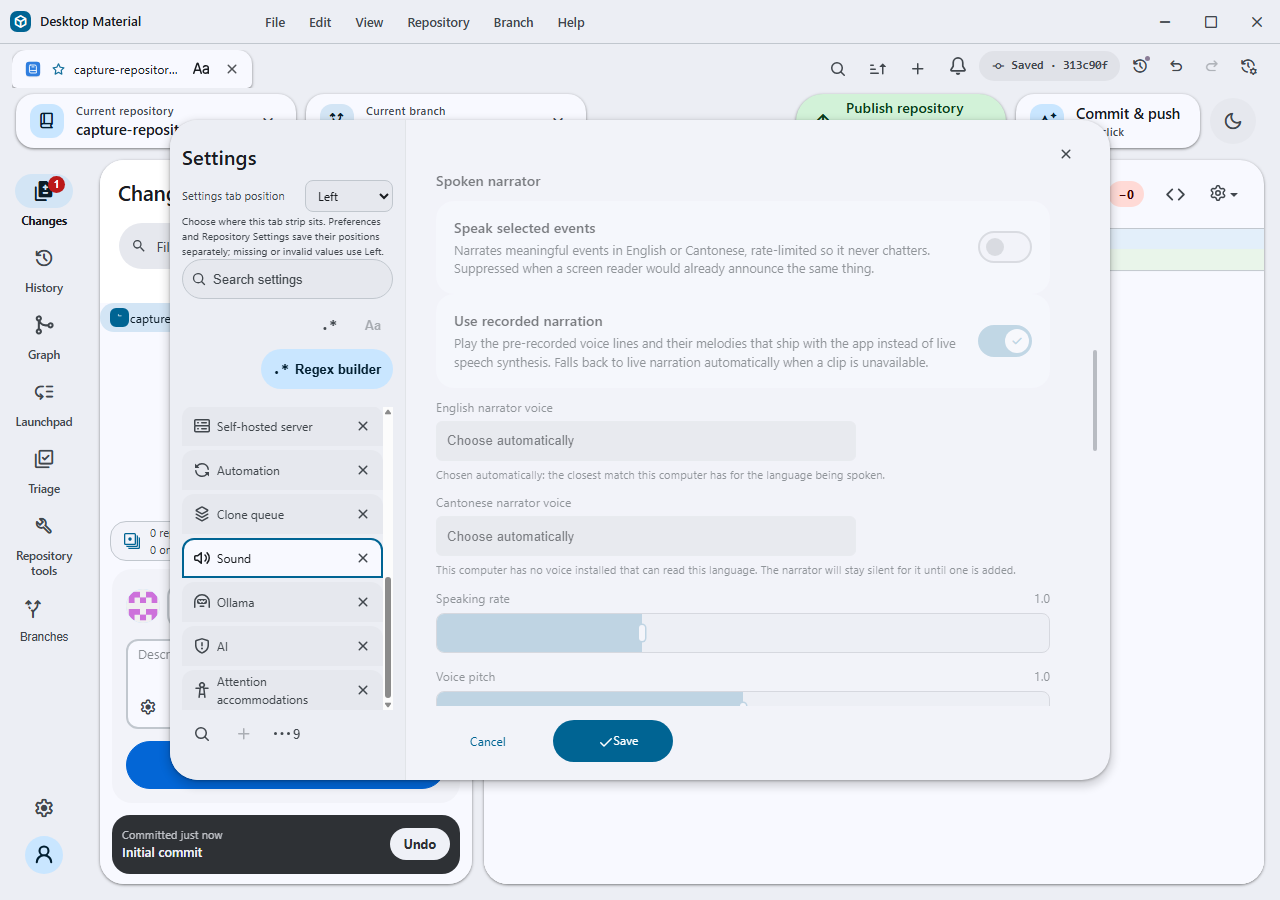Toggle Aa option in repository tab

click(201, 69)
